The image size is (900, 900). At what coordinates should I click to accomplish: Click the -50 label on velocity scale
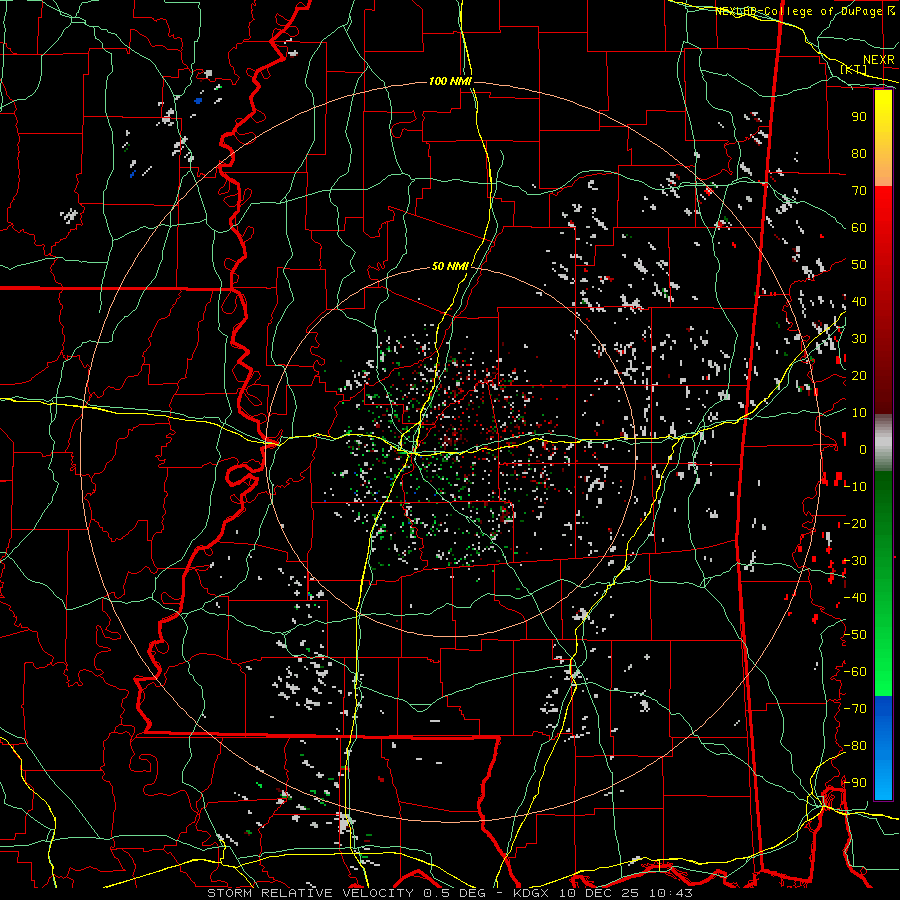click(855, 635)
